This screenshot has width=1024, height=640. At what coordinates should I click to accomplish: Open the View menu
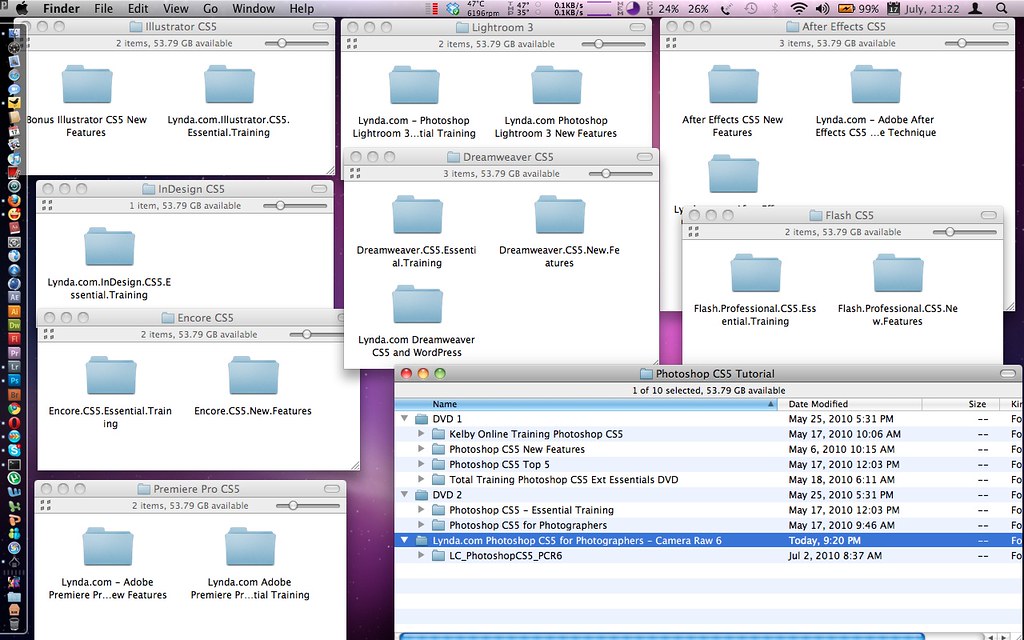[x=175, y=8]
